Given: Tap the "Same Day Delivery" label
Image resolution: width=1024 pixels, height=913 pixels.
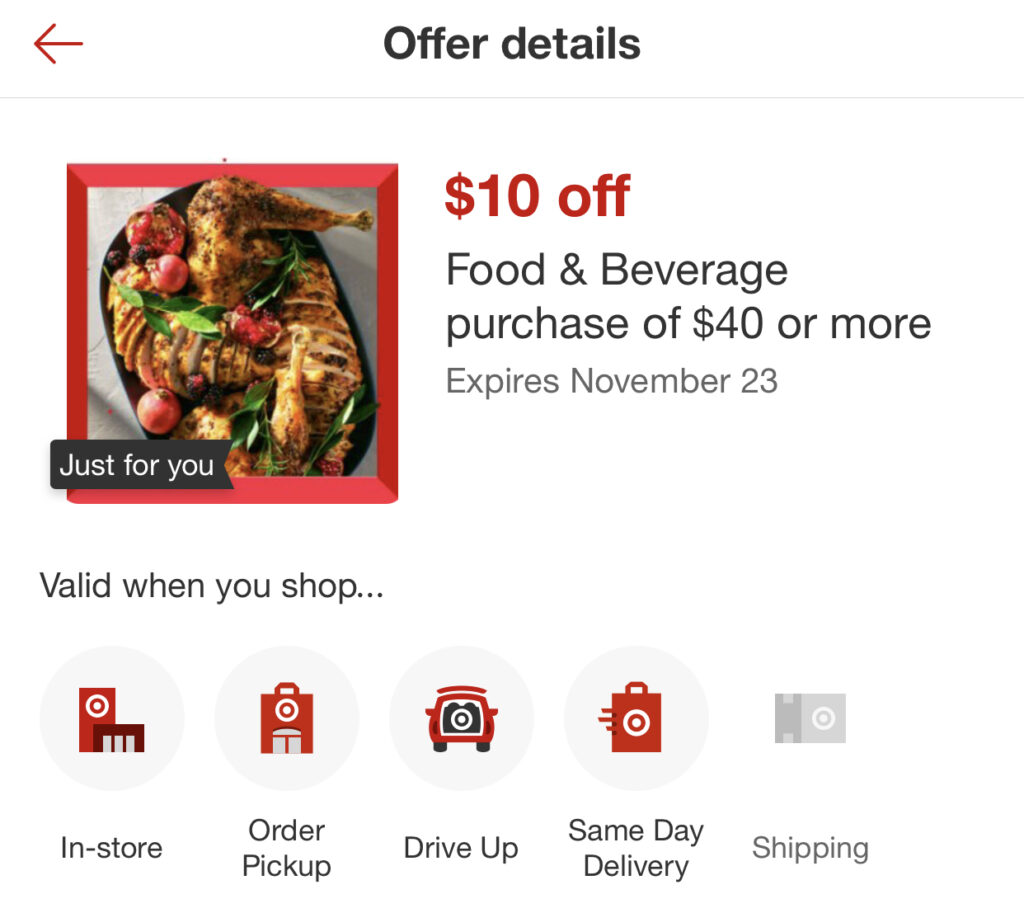Looking at the screenshot, I should pyautogui.click(x=636, y=848).
